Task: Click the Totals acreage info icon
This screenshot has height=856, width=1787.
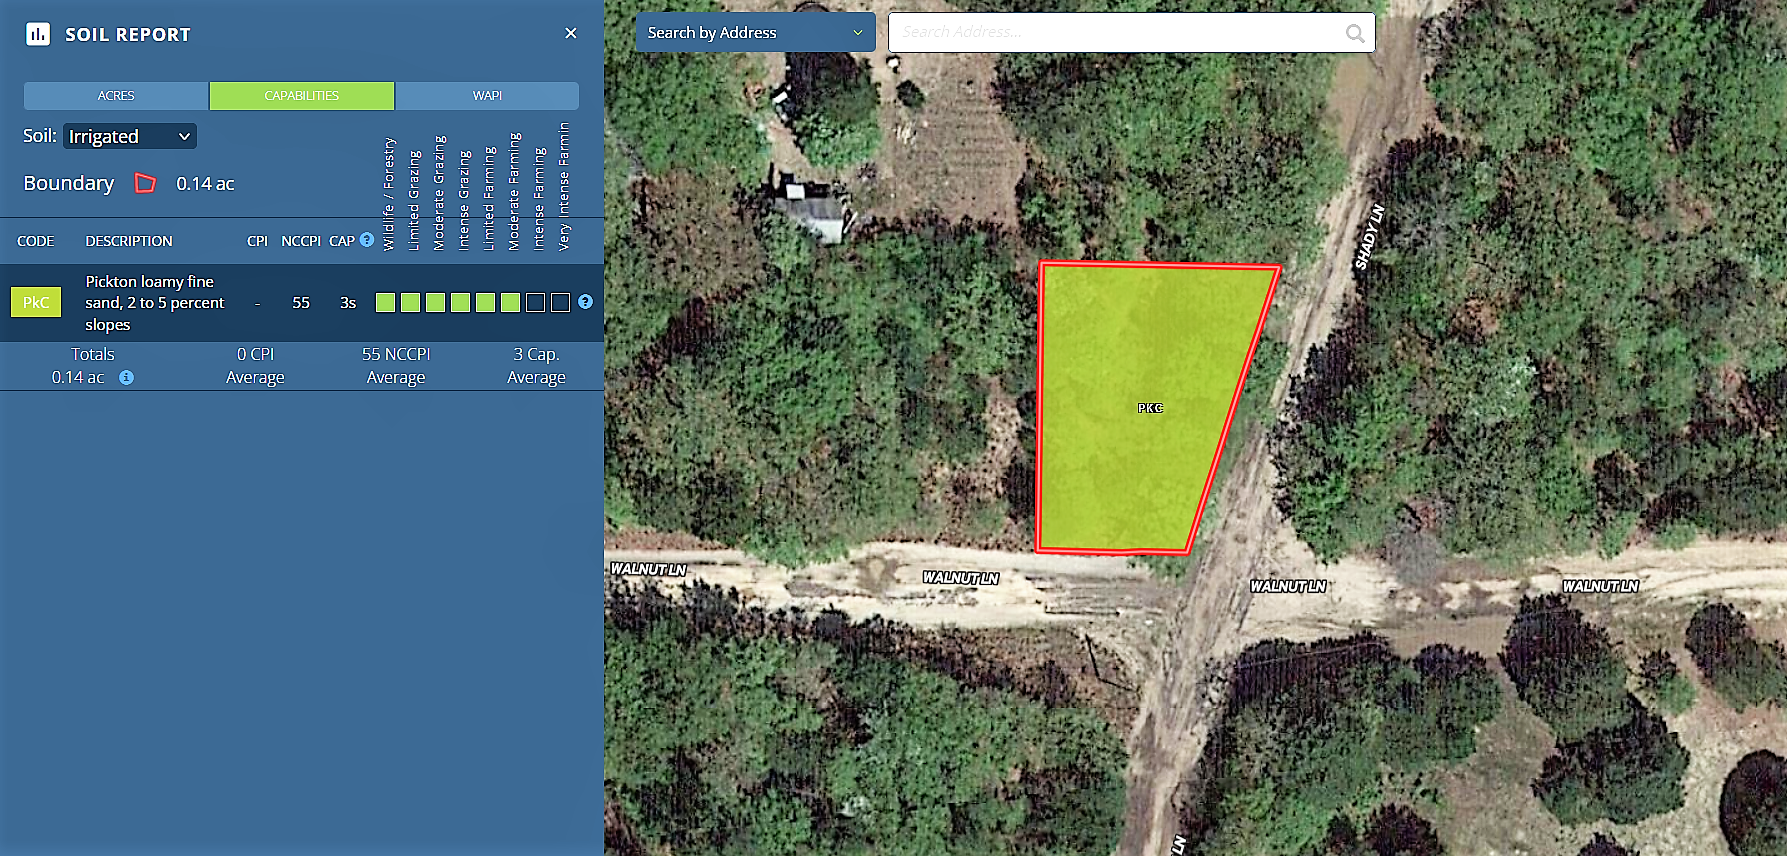Action: [x=126, y=378]
